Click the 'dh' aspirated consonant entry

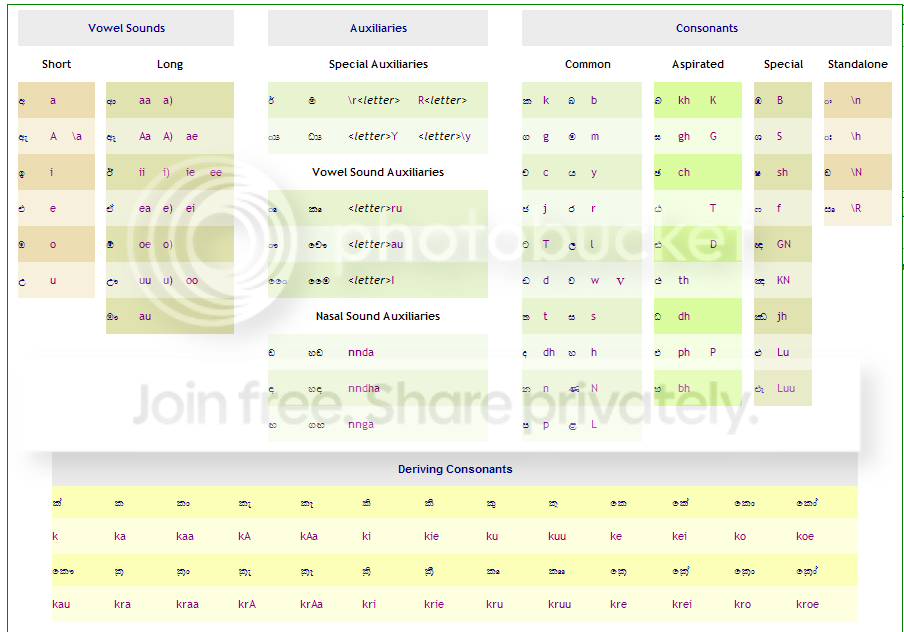(x=684, y=316)
